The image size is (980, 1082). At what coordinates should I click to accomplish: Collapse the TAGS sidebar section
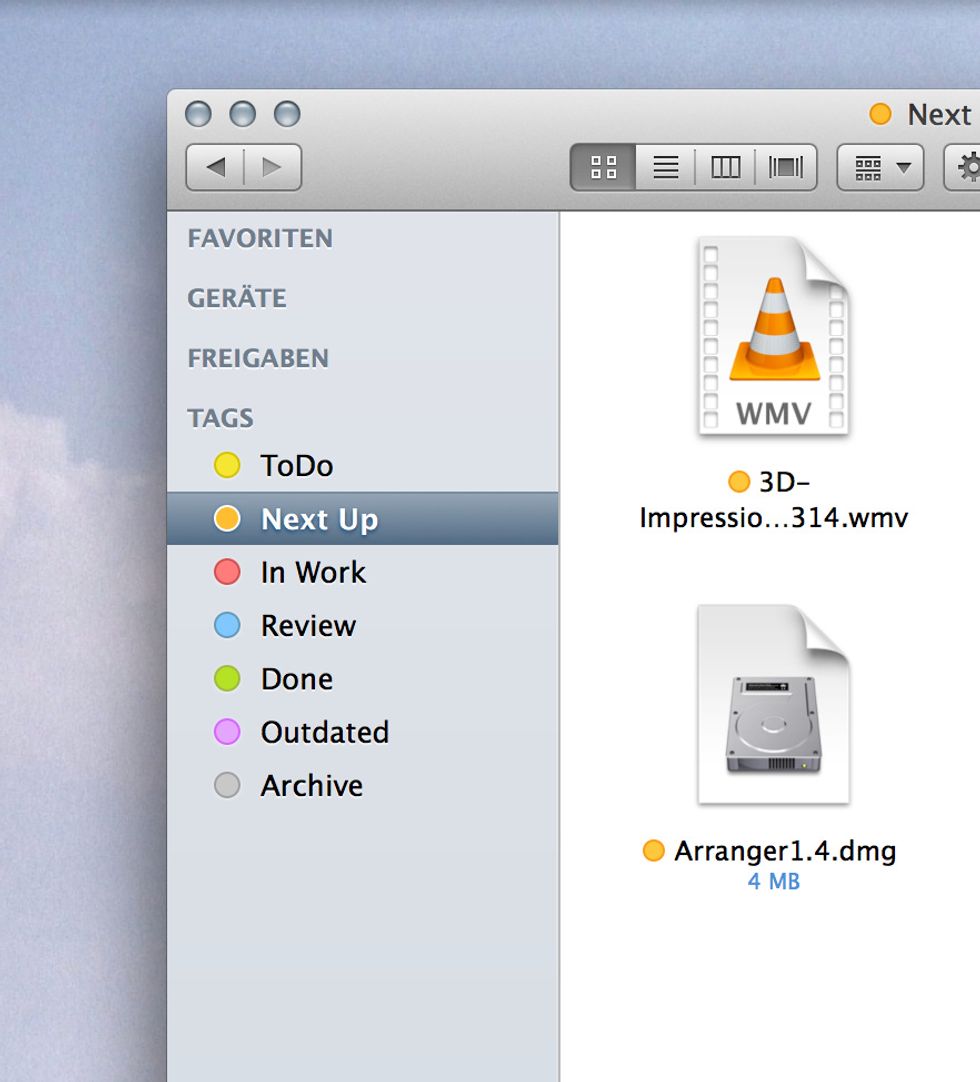pyautogui.click(x=220, y=418)
